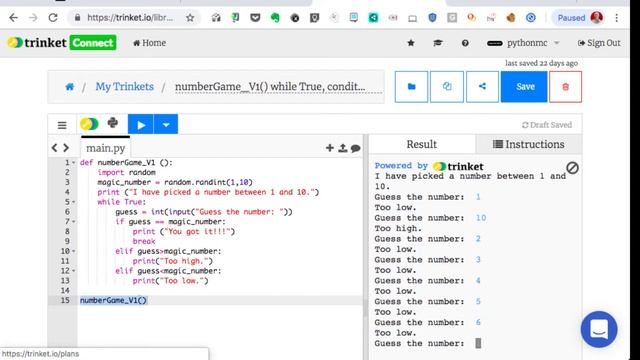This screenshot has width=640, height=360.
Task: Collapse the while True fold arrow on line 5
Action: point(74,202)
